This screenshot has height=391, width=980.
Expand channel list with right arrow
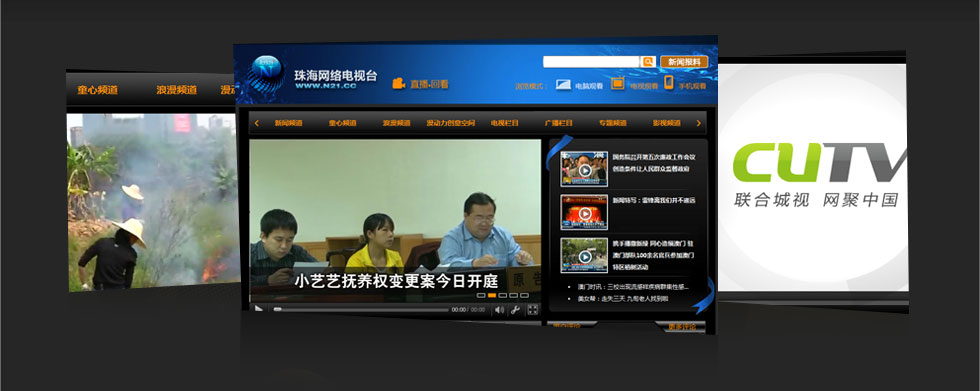(698, 123)
